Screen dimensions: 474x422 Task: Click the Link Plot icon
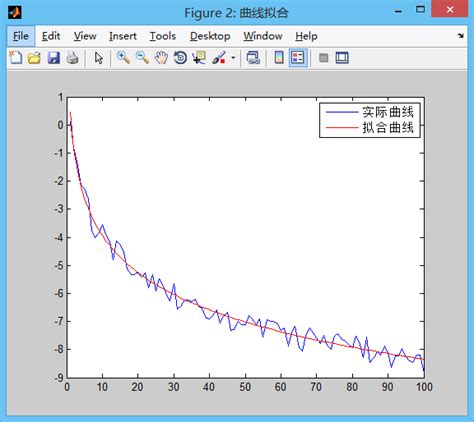point(253,58)
